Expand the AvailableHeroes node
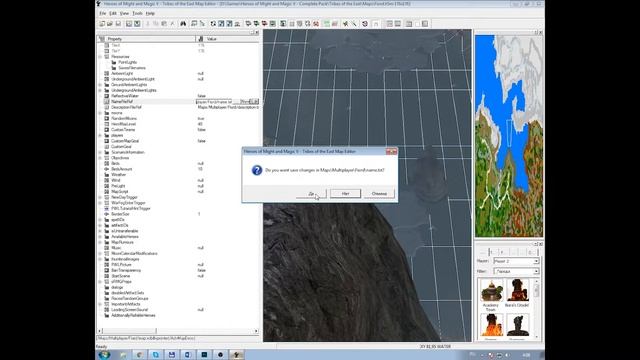 [x=100, y=237]
